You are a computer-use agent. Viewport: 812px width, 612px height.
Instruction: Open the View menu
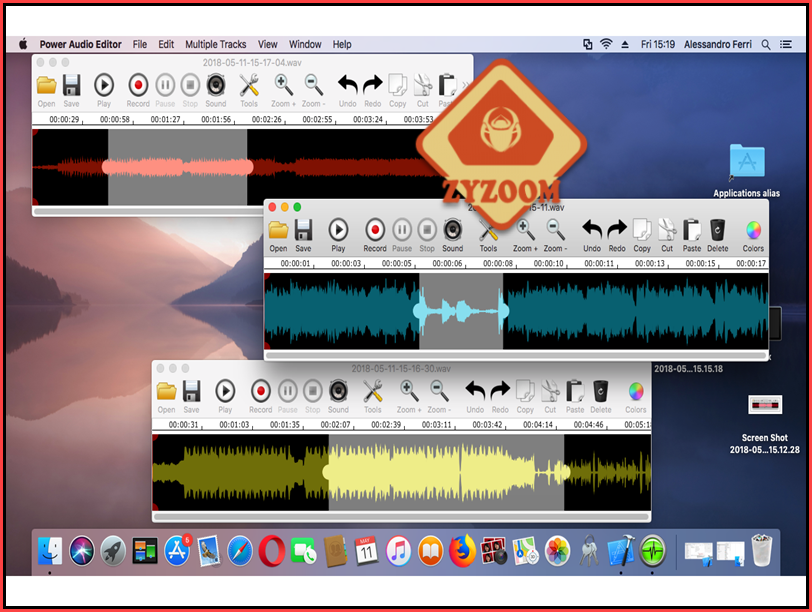coord(268,45)
